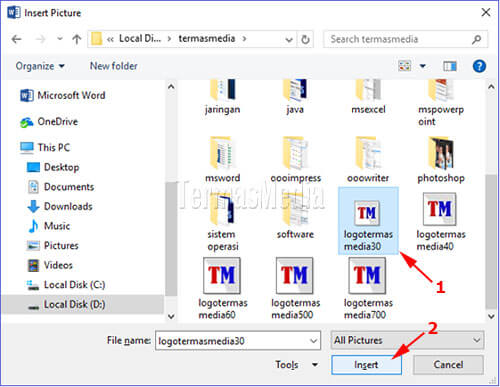Open Pictures in the sidebar
The height and width of the screenshot is (387, 500).
pos(53,246)
